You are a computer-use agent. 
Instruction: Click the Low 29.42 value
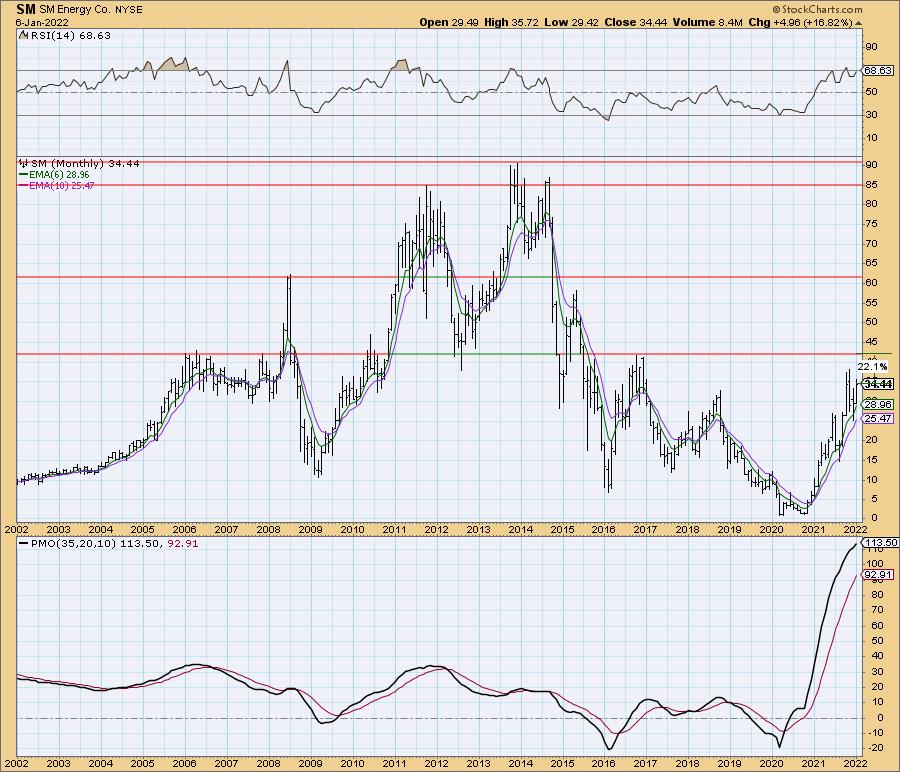tap(571, 22)
